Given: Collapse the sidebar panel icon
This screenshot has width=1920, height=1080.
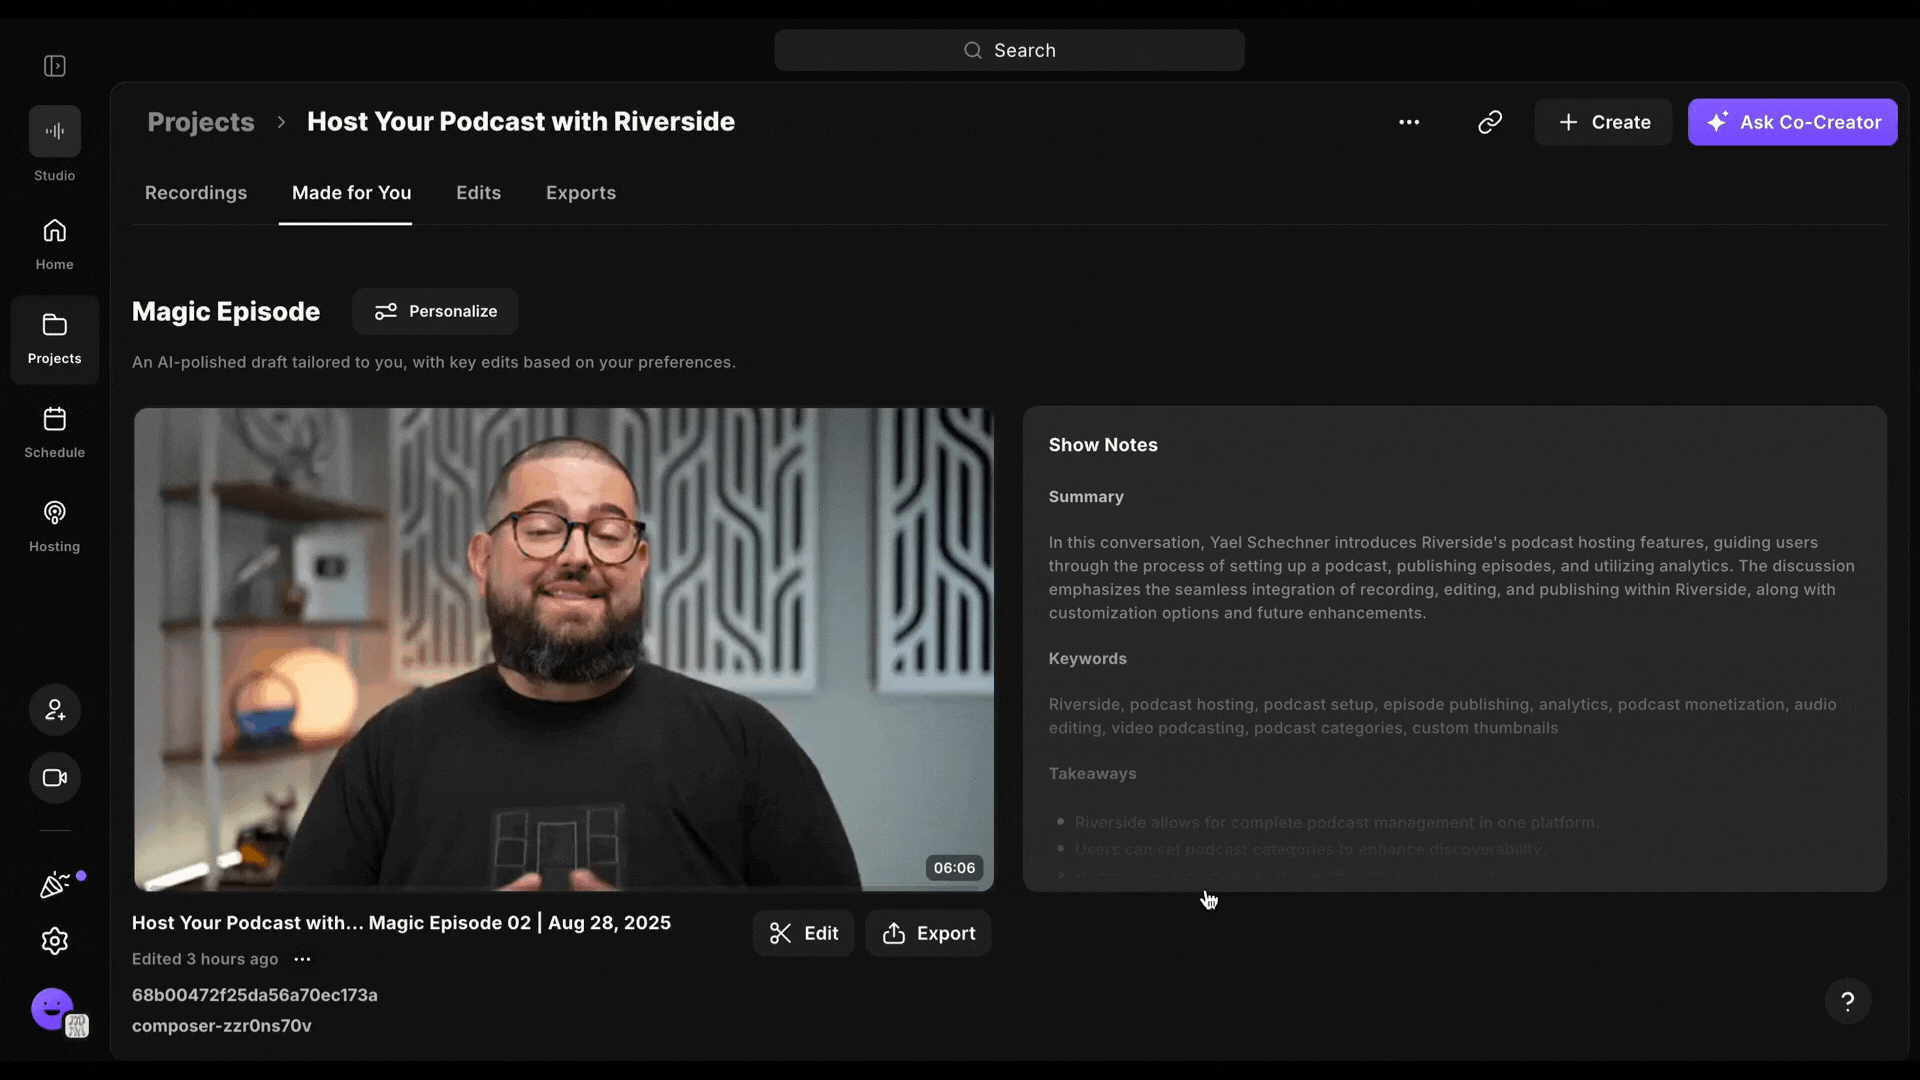Looking at the screenshot, I should pos(55,66).
